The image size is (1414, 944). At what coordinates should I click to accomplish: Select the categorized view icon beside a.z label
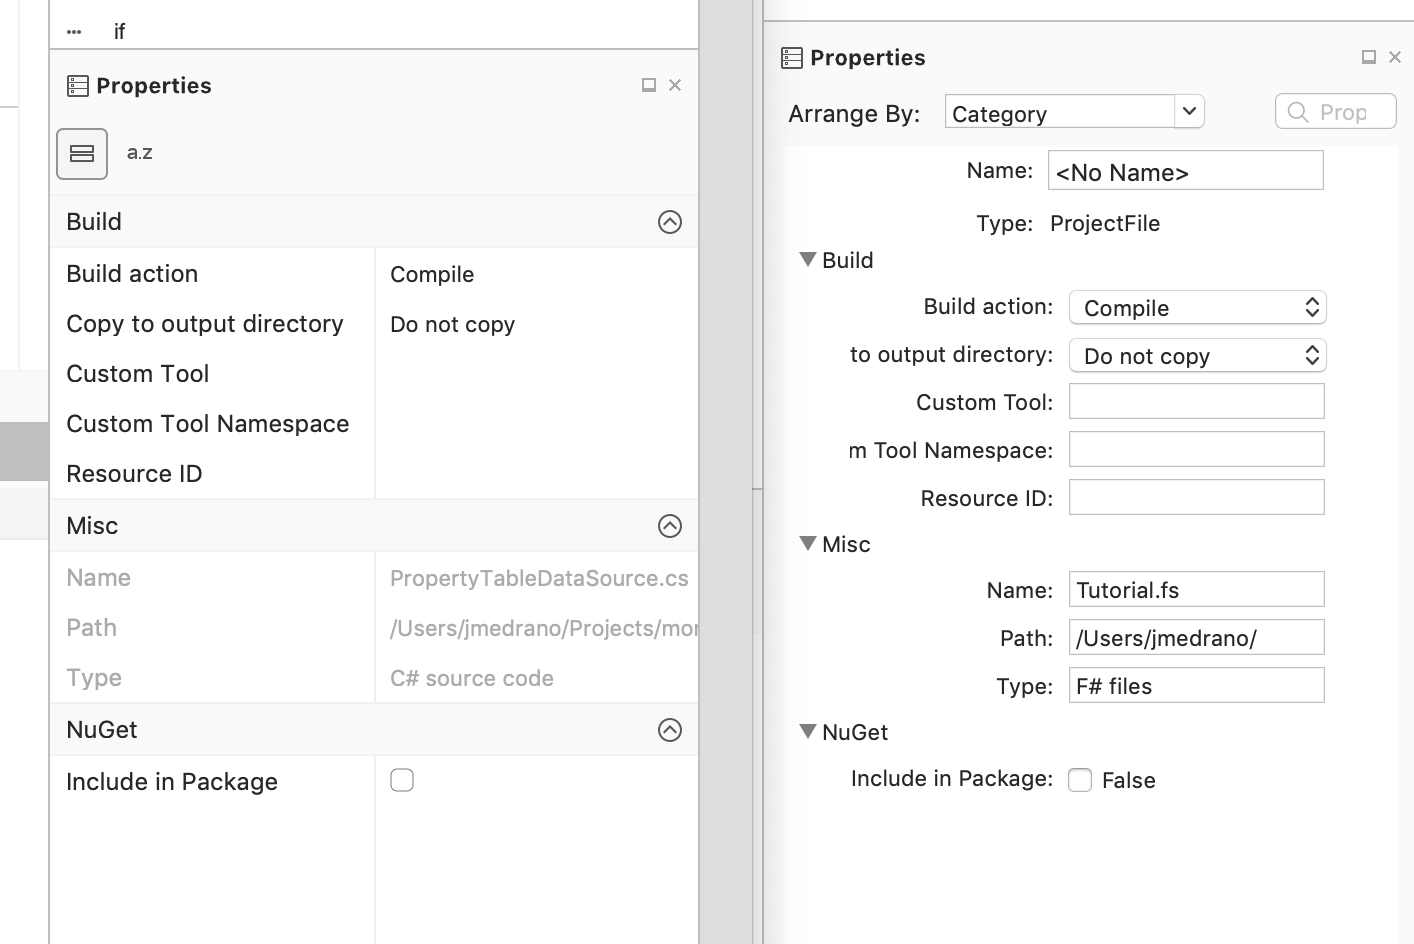click(x=81, y=153)
